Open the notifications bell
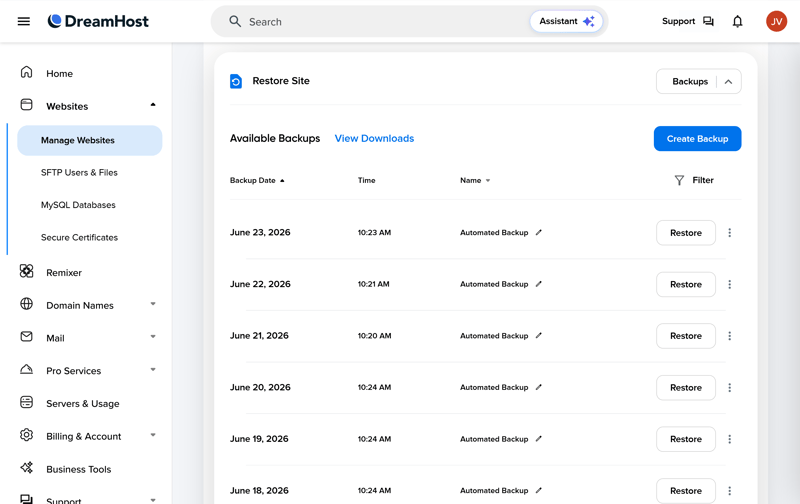The width and height of the screenshot is (800, 504). [x=737, y=21]
